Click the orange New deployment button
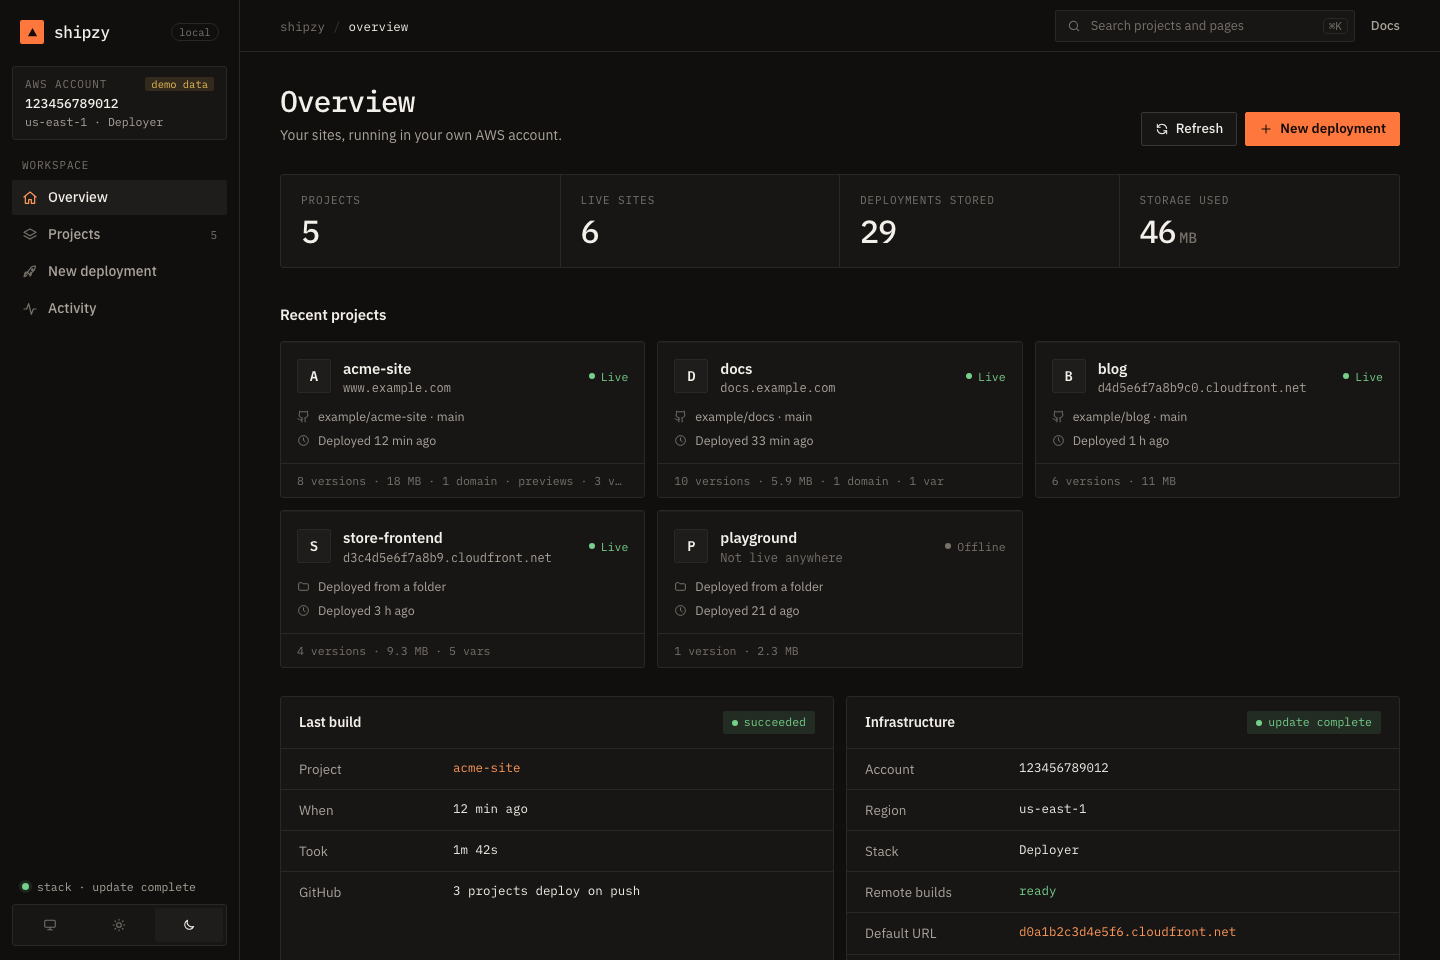1440x960 pixels. pyautogui.click(x=1322, y=129)
